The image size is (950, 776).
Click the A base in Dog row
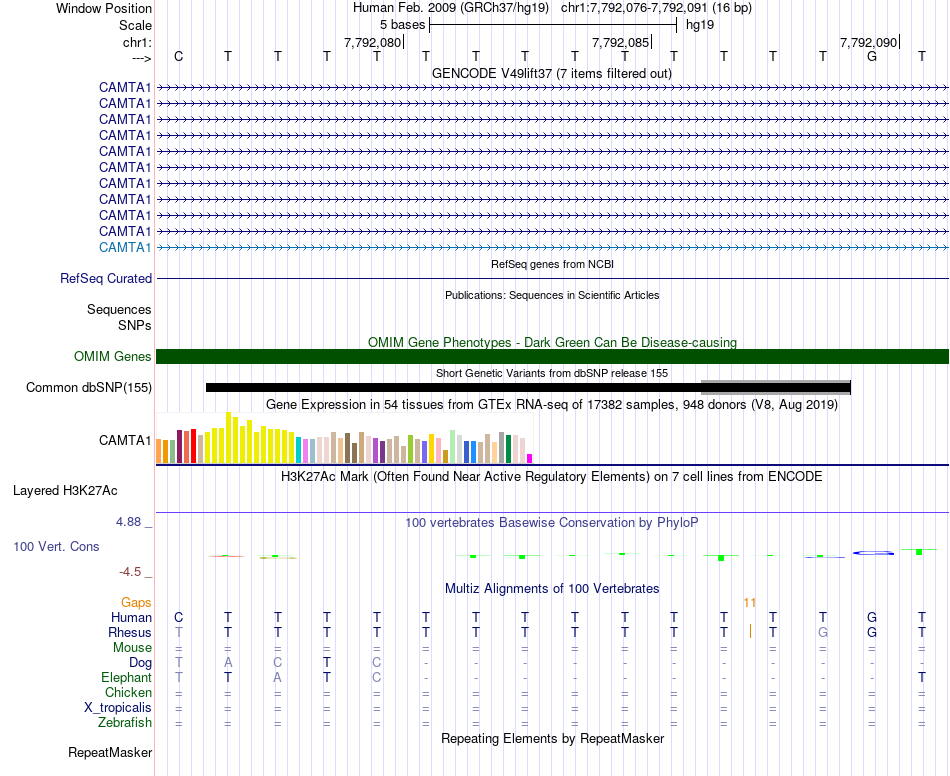pyautogui.click(x=228, y=662)
